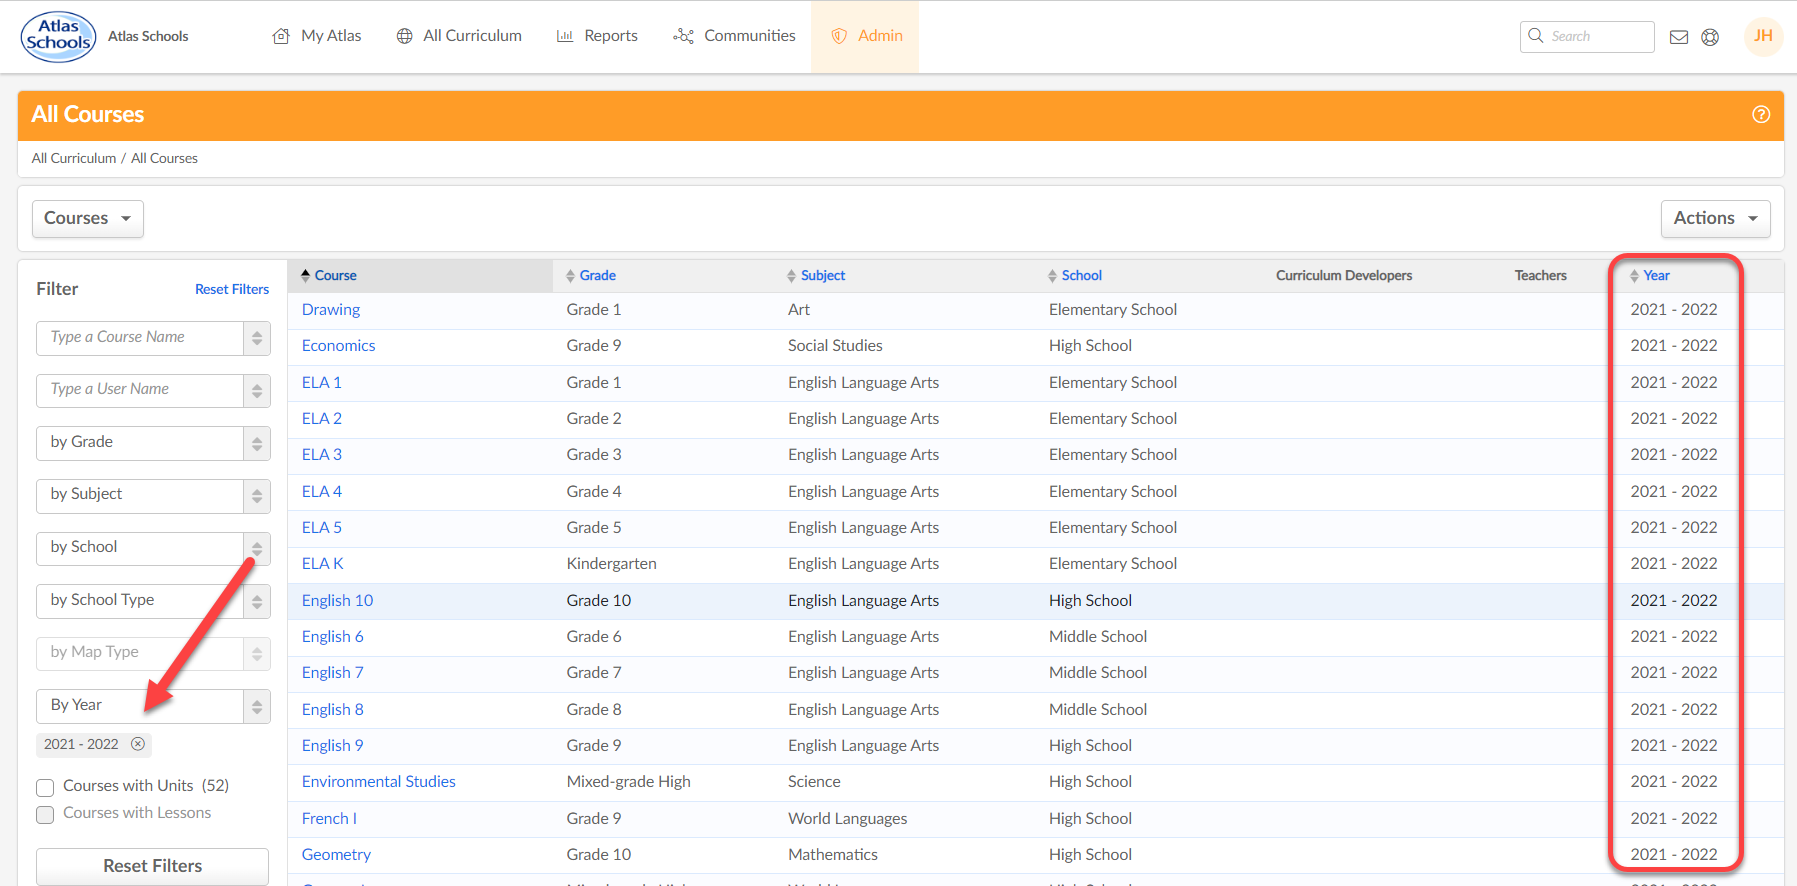
Task: Click in the top Search box
Action: 1587,37
